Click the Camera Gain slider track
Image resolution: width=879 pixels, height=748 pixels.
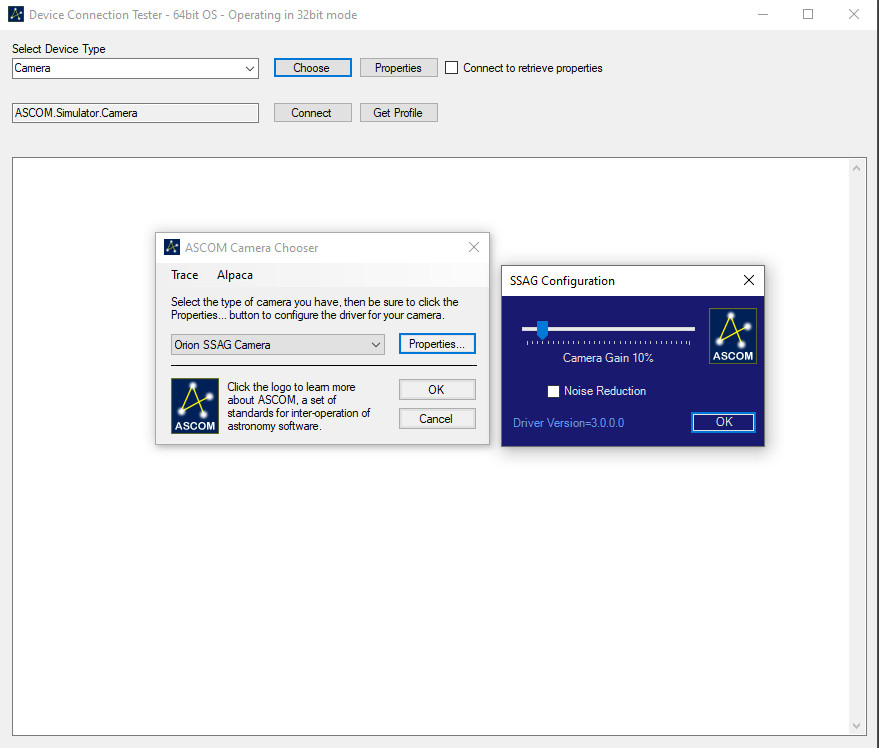tap(608, 329)
